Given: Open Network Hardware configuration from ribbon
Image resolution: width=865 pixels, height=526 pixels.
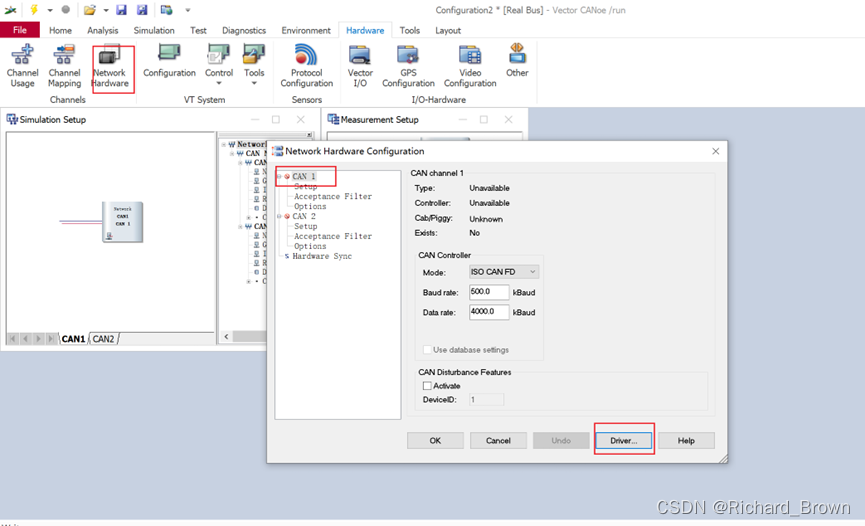Looking at the screenshot, I should [110, 66].
